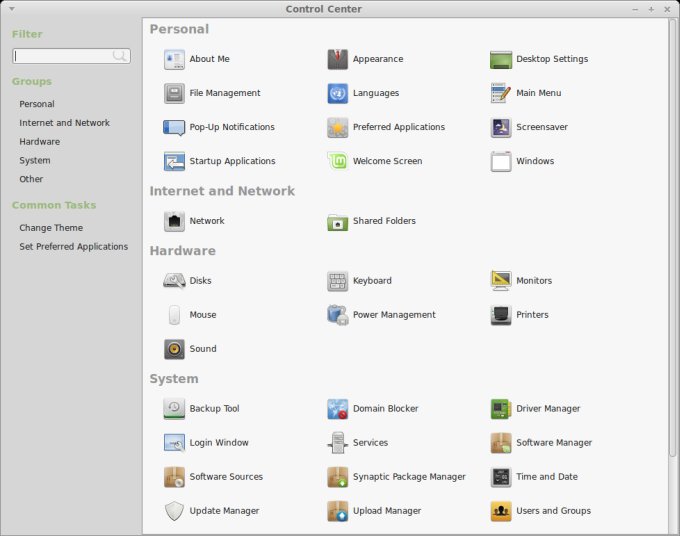Open the Users and Groups icon
Image resolution: width=680 pixels, height=536 pixels.
tap(501, 511)
